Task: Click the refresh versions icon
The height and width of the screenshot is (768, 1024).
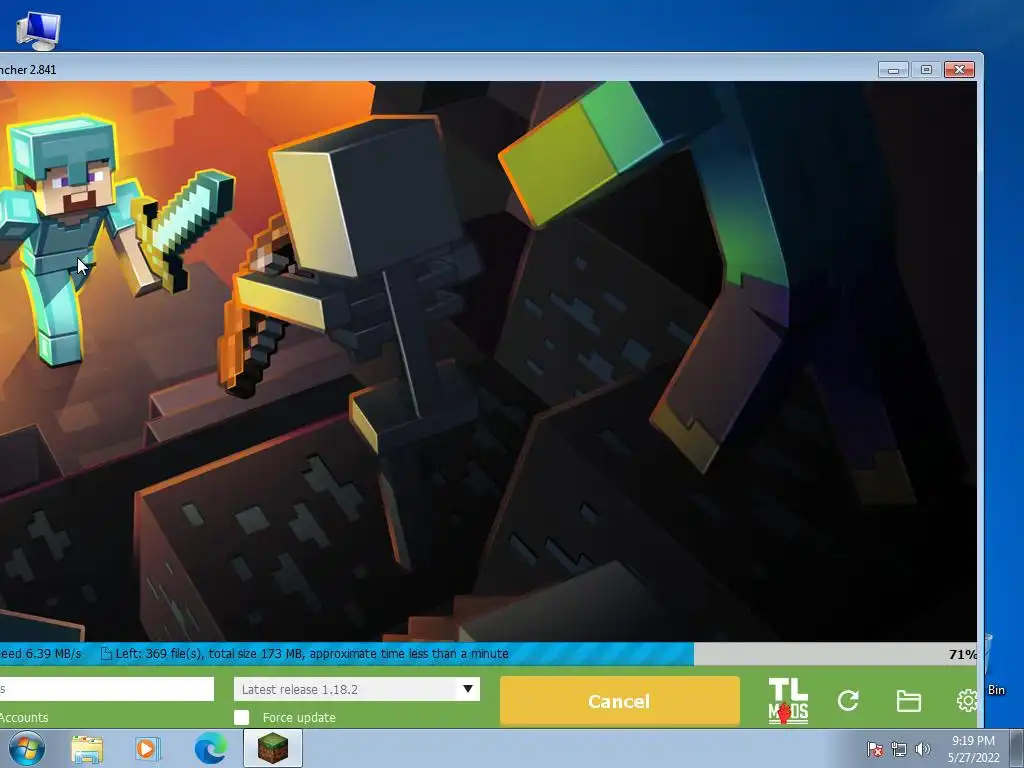Action: (848, 701)
